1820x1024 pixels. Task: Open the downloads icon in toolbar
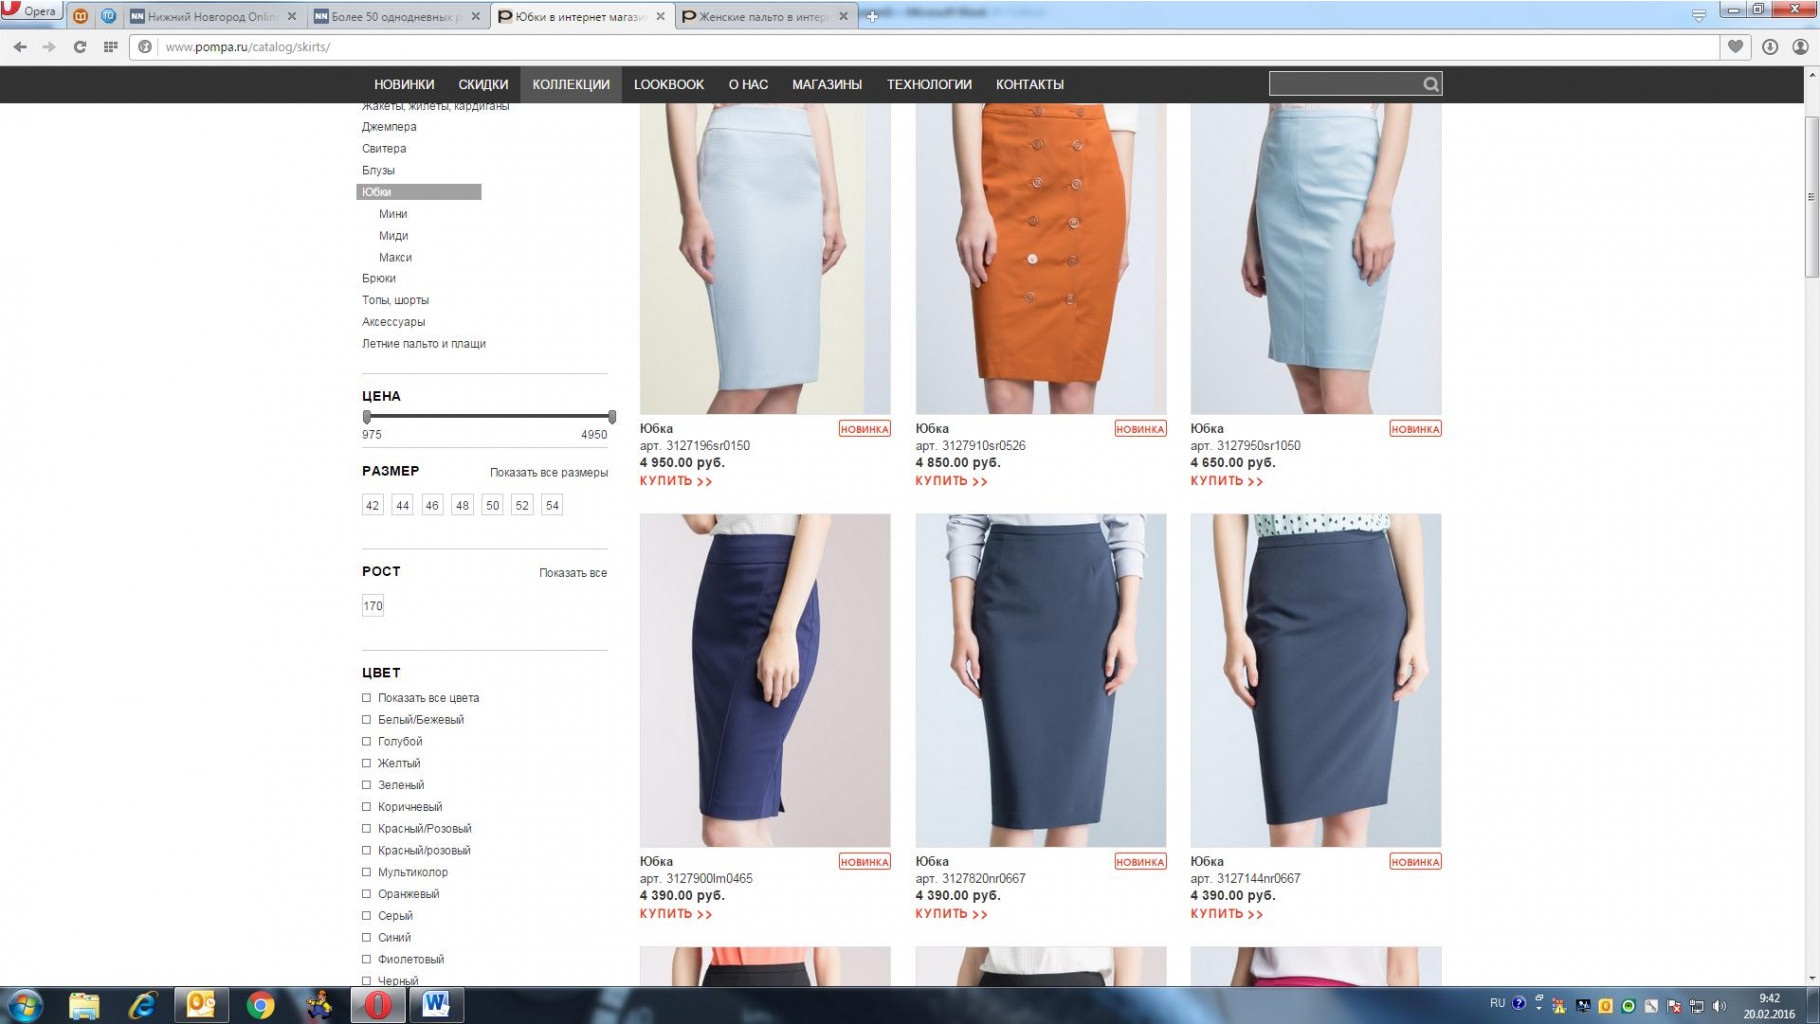1770,47
